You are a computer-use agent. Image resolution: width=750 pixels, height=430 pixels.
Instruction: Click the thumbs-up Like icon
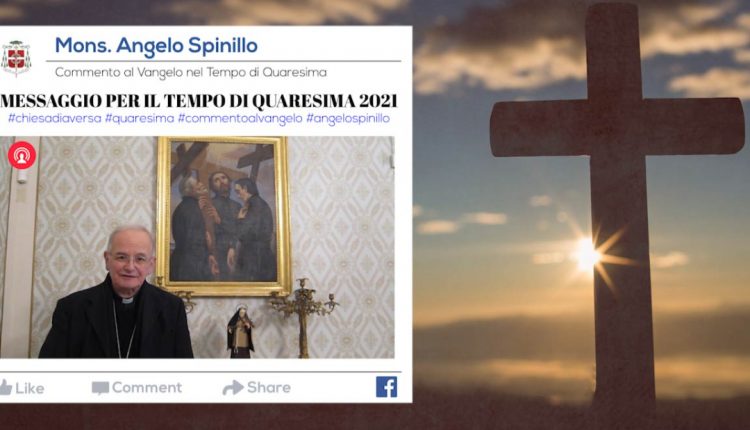pyautogui.click(x=5, y=387)
